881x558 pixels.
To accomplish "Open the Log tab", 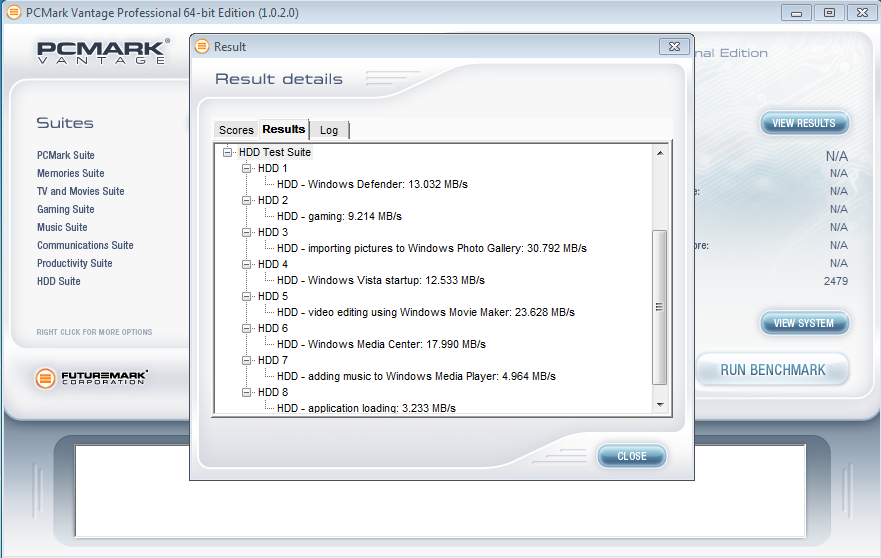I will click(x=329, y=130).
